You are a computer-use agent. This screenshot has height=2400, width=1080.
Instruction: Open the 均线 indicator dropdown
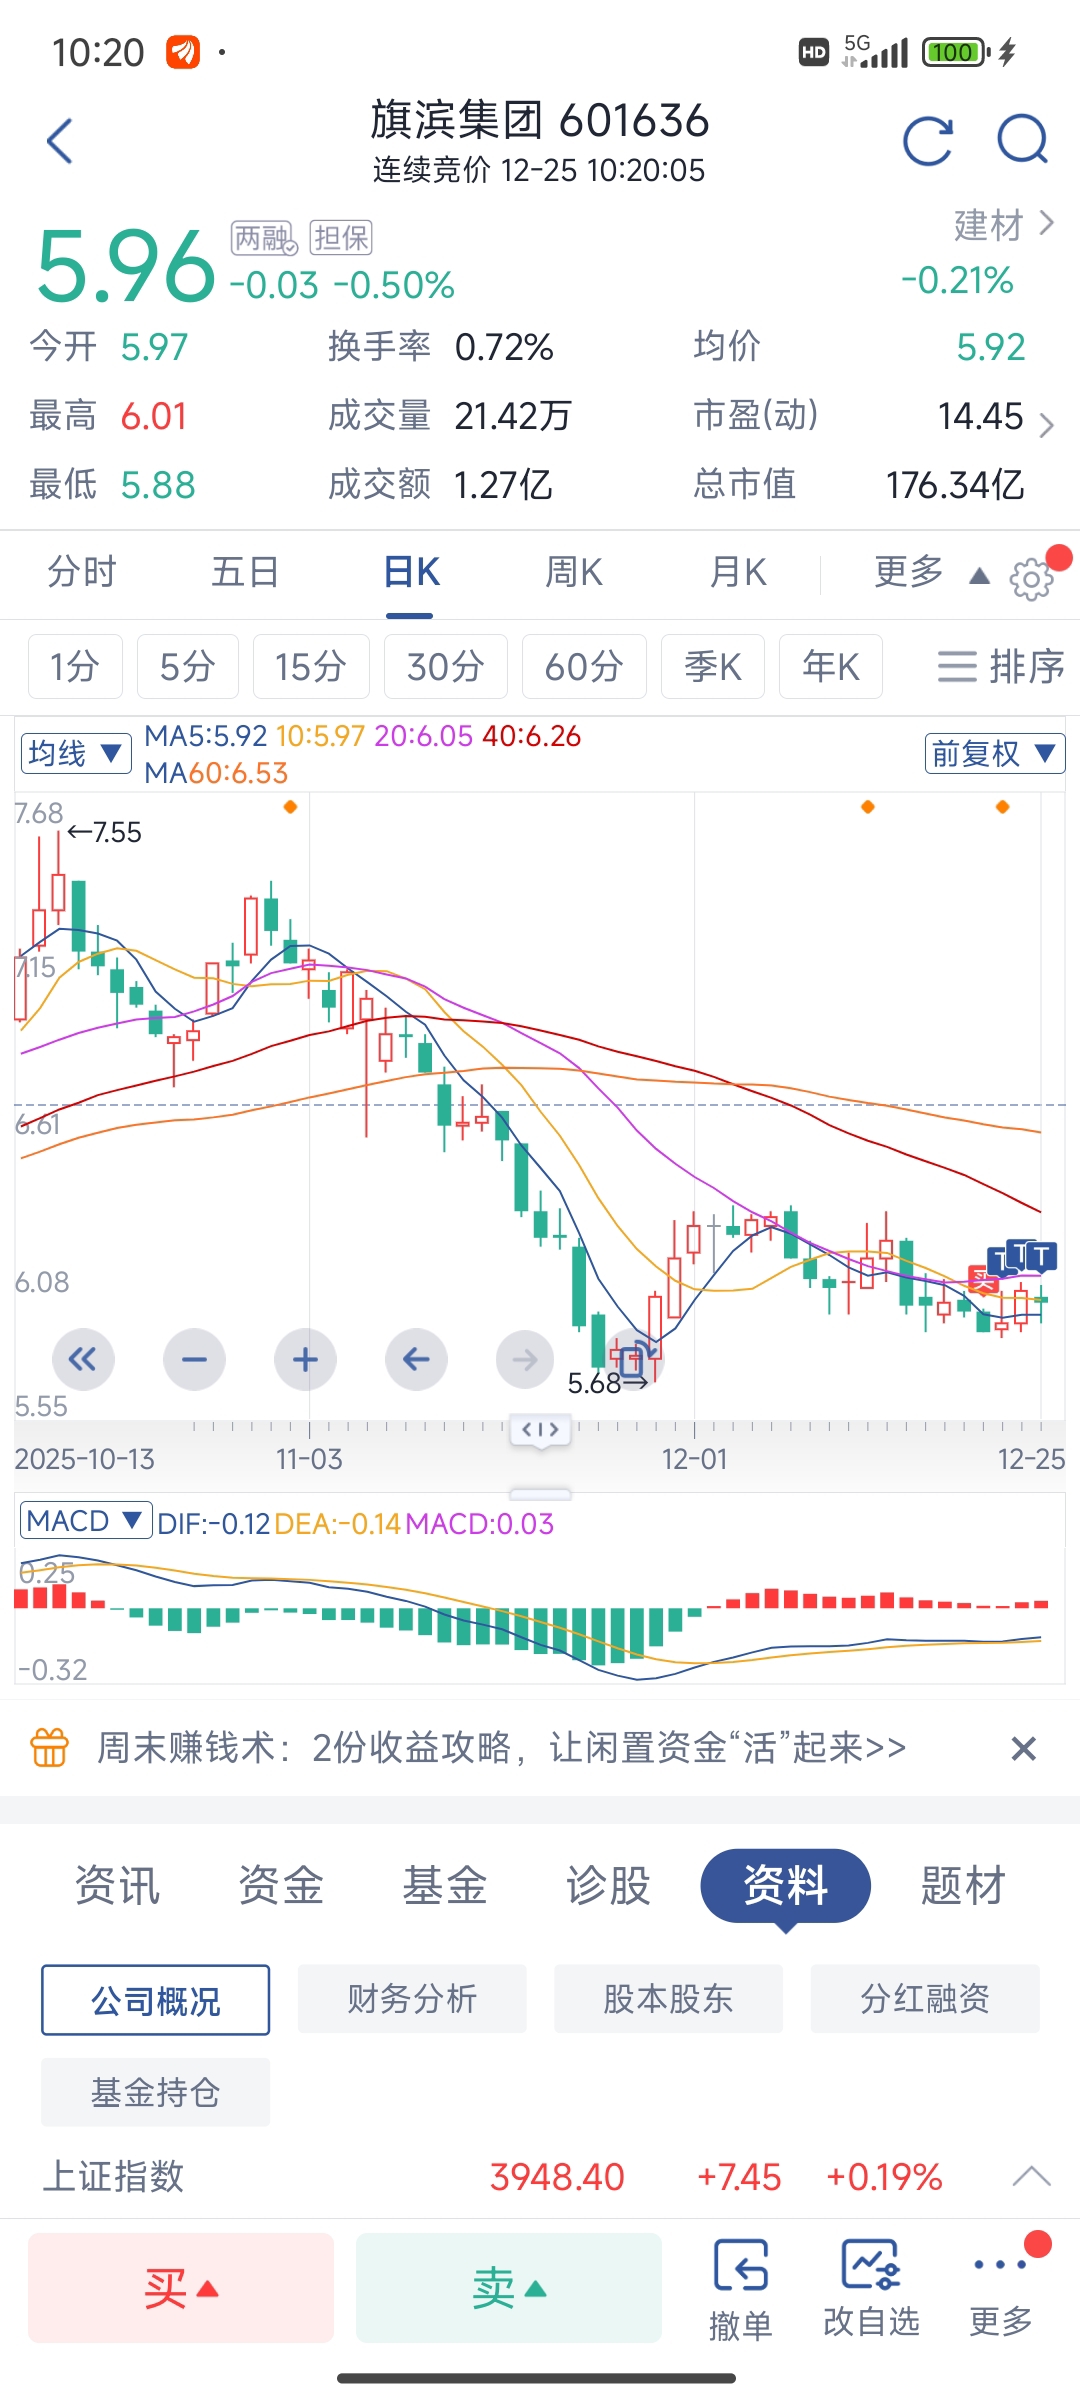click(x=76, y=753)
